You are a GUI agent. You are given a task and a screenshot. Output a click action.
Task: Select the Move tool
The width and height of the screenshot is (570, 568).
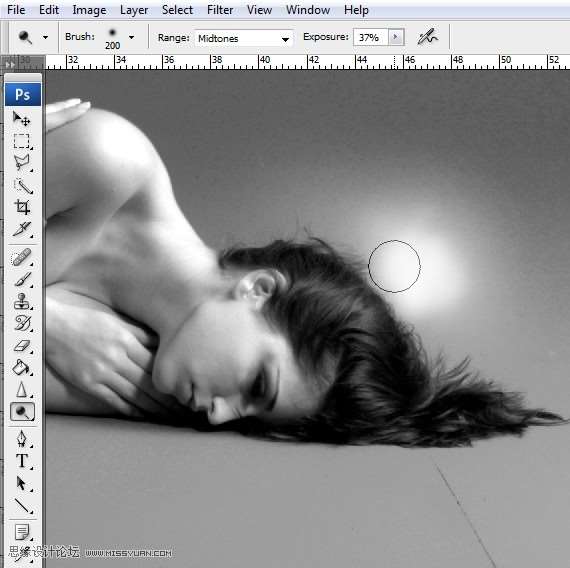point(22,119)
